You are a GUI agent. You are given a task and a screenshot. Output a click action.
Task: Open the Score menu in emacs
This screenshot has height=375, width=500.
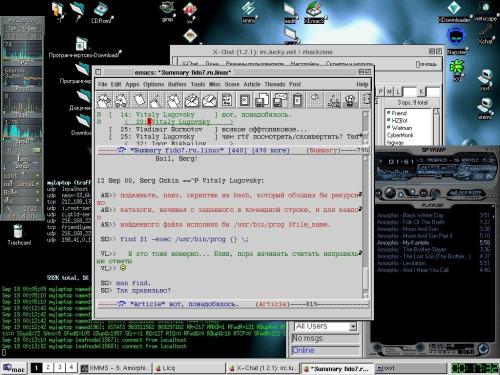coord(232,84)
